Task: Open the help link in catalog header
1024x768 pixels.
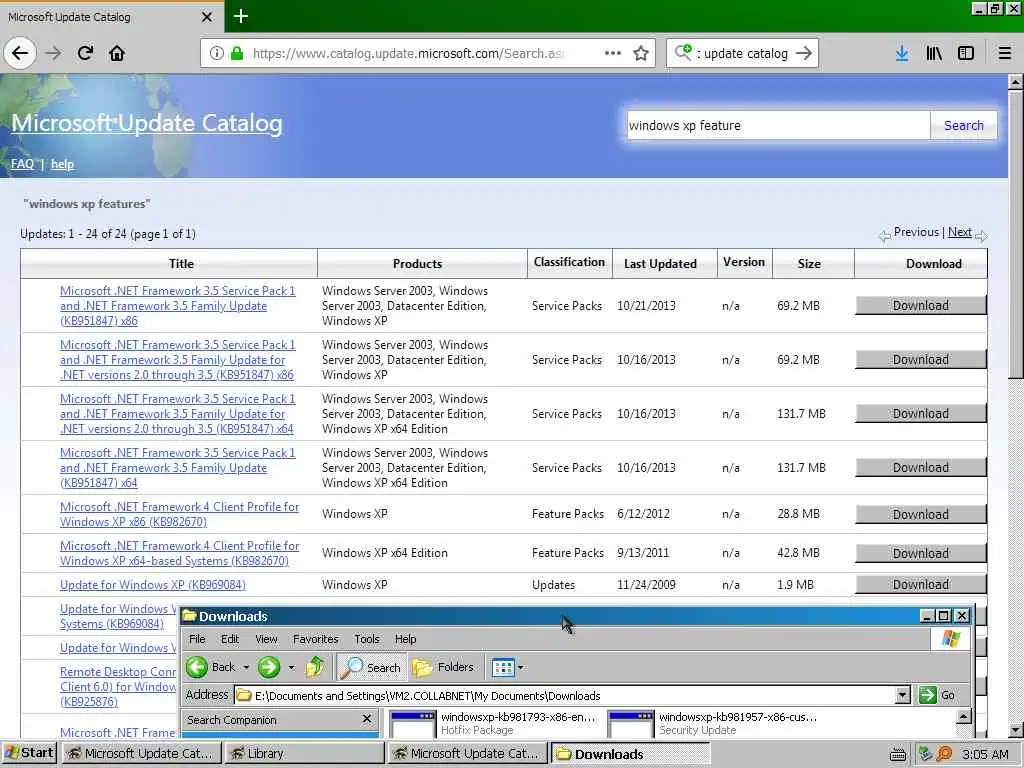Action: pyautogui.click(x=62, y=164)
